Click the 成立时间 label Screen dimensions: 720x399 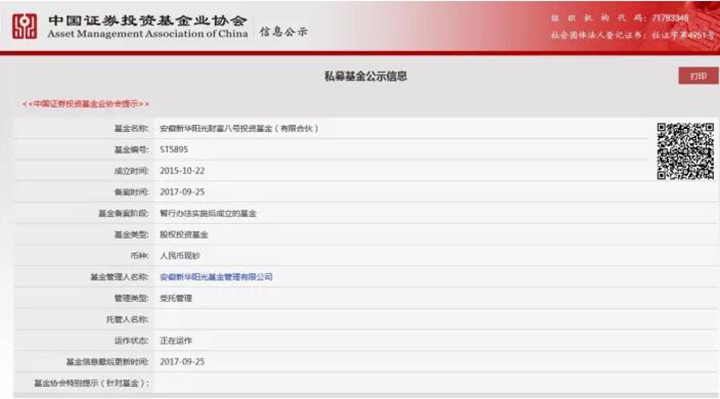point(131,171)
